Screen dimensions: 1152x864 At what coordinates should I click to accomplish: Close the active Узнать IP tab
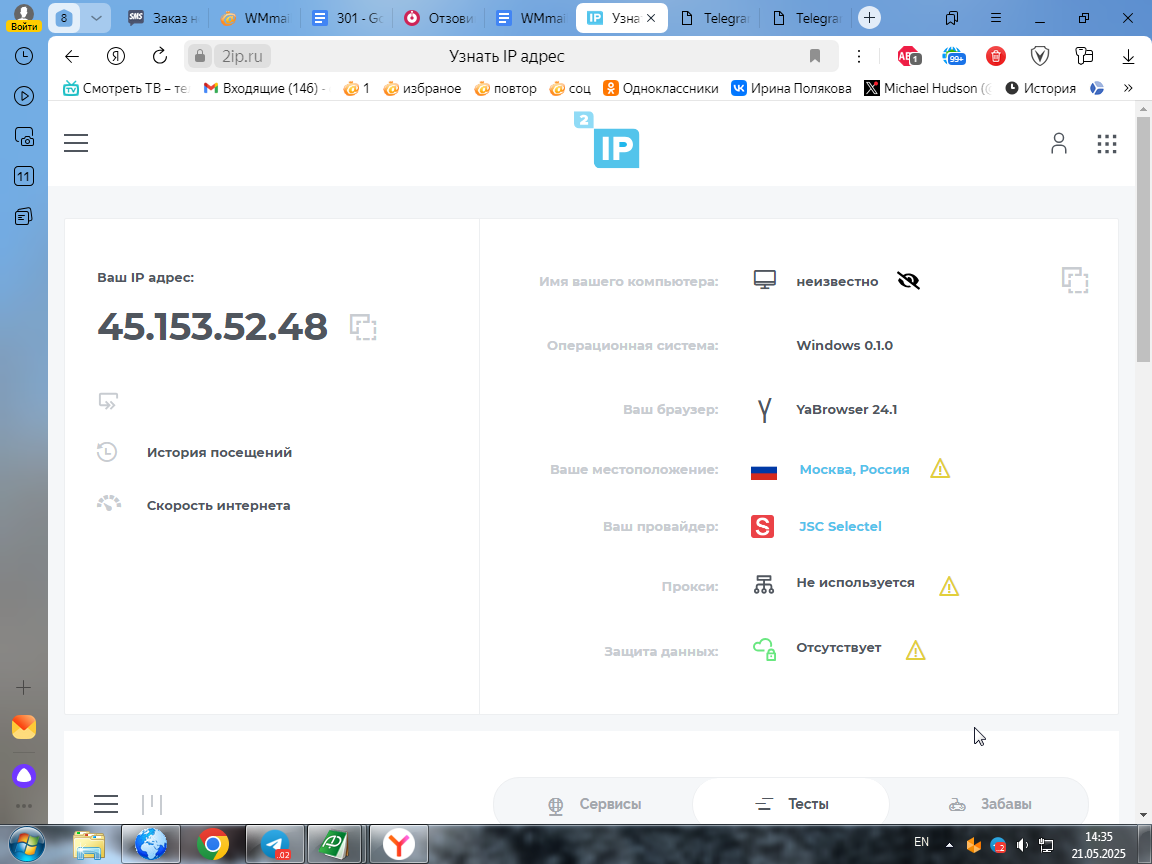[x=650, y=18]
